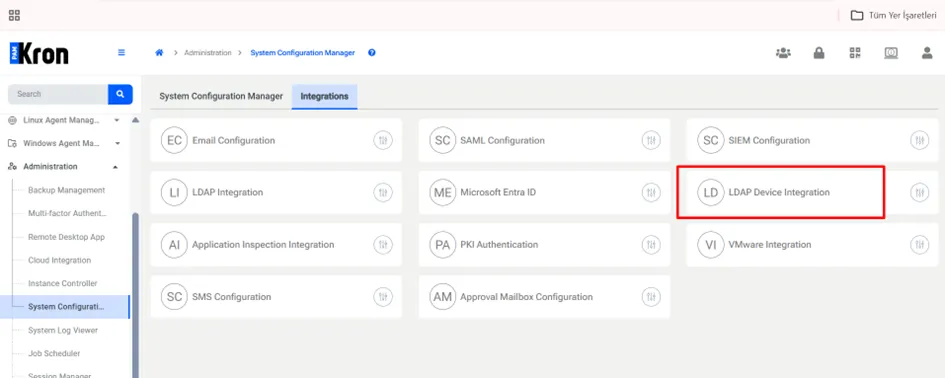Image resolution: width=945 pixels, height=378 pixels.
Task: Open Remote Desktop App in sidebar
Action: tap(66, 237)
